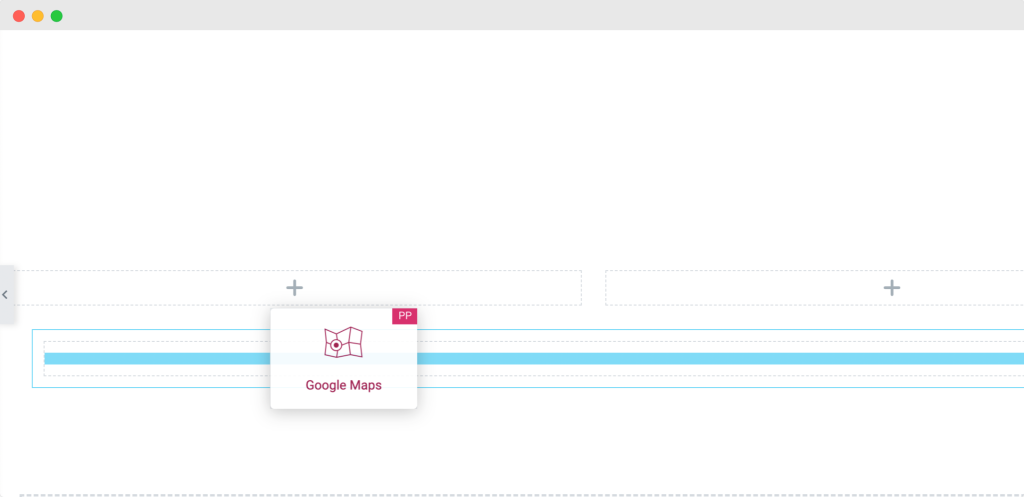The width and height of the screenshot is (1024, 497).
Task: Collapse the side panel with the left chevron
Action: 6,295
